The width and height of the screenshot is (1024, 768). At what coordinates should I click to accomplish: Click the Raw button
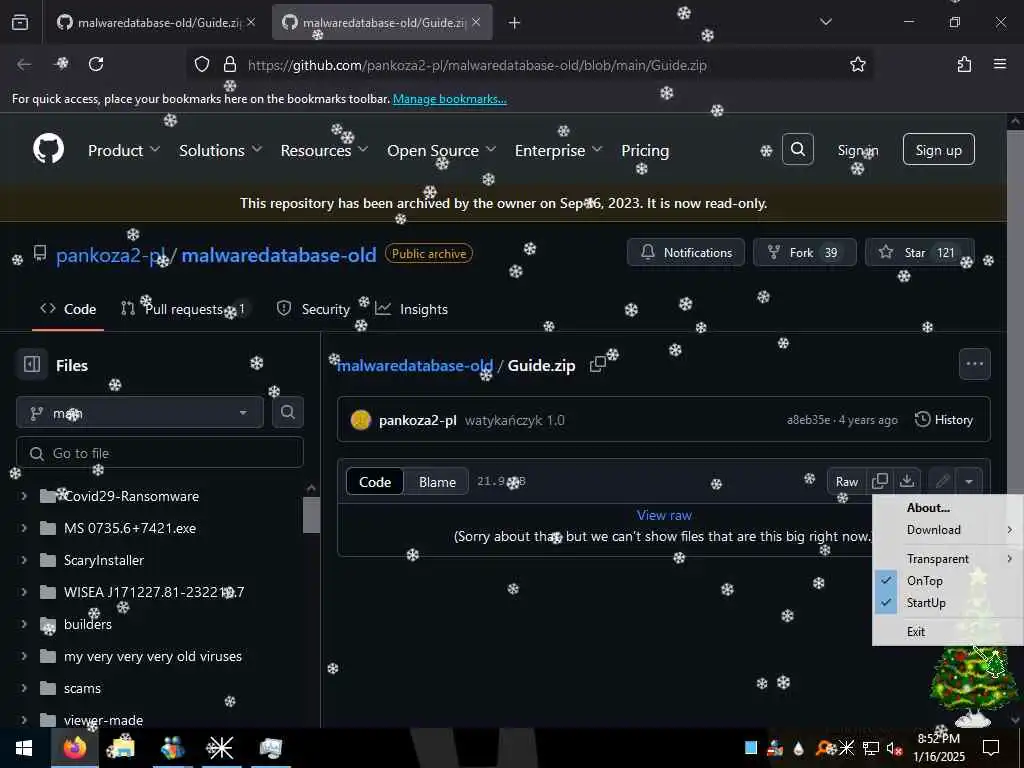[846, 481]
